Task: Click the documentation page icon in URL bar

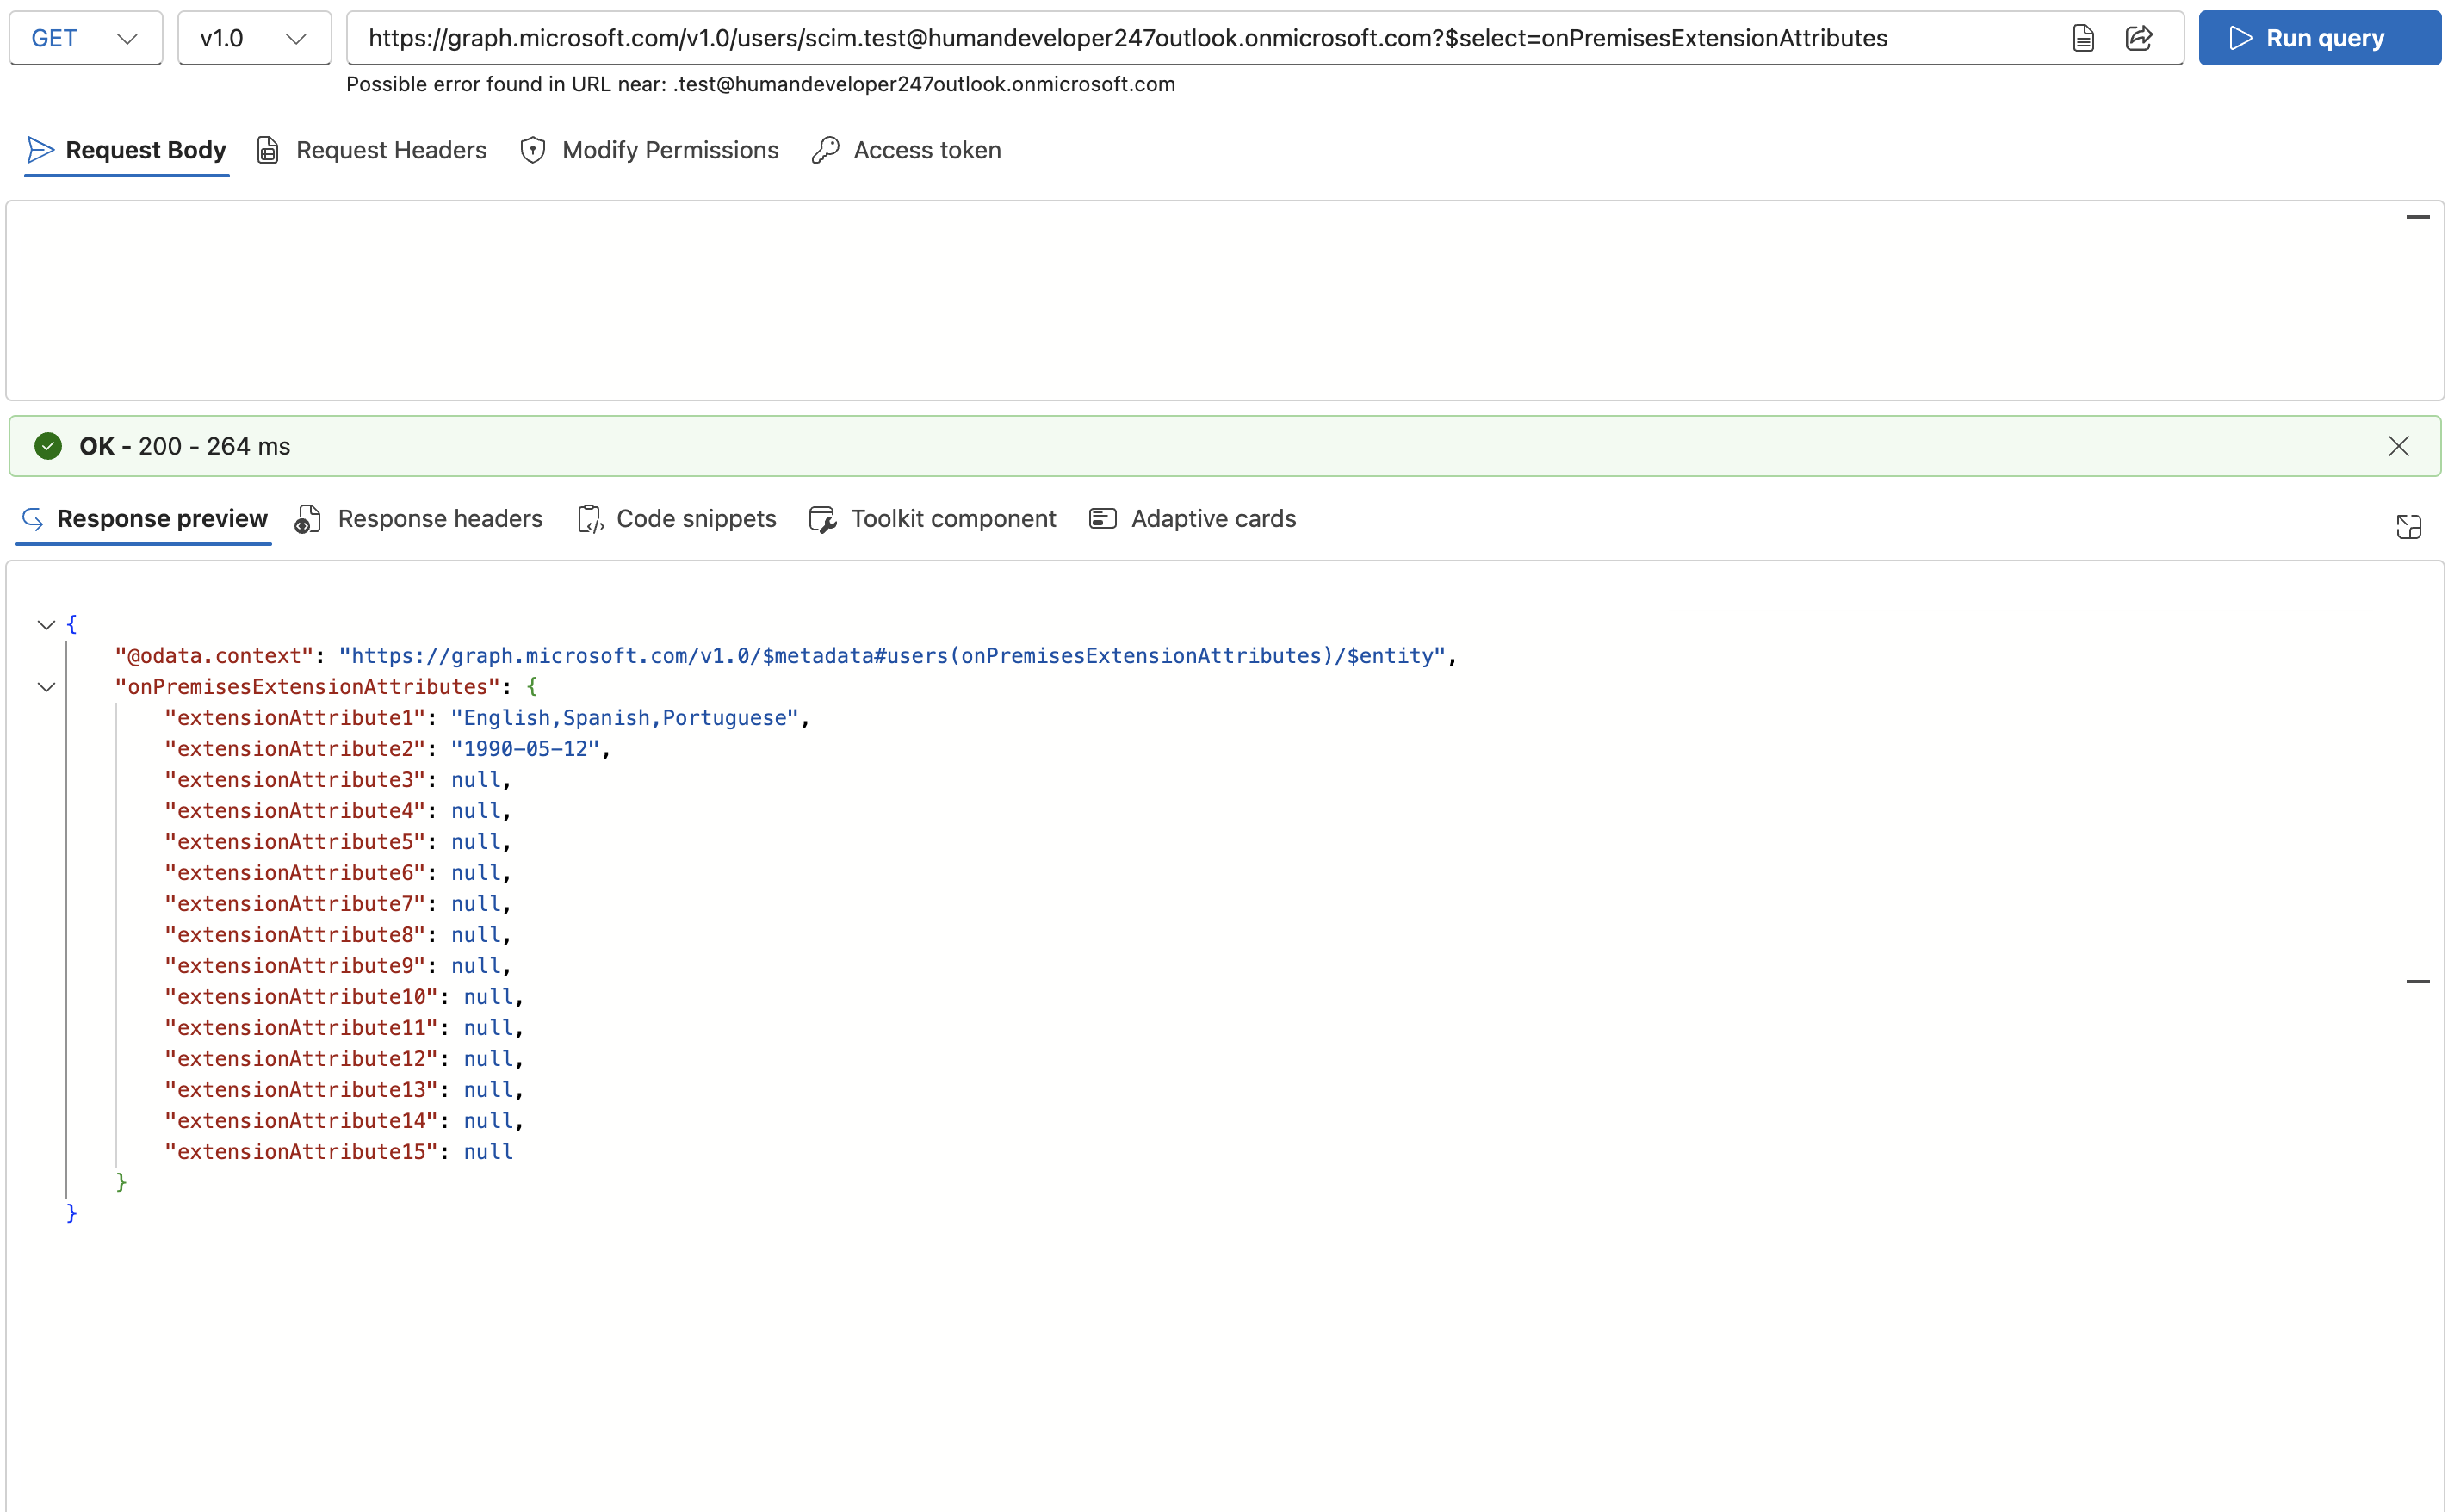Action: pyautogui.click(x=2083, y=38)
